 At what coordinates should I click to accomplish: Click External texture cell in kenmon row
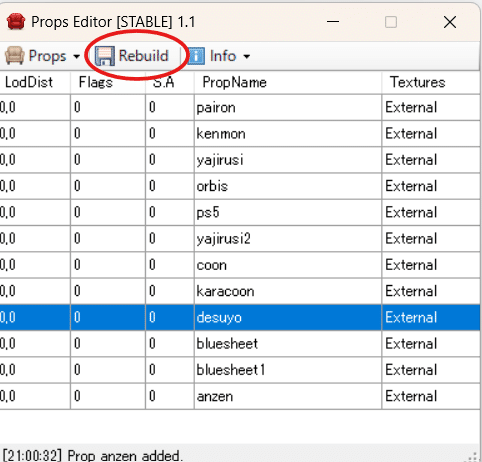(431, 134)
